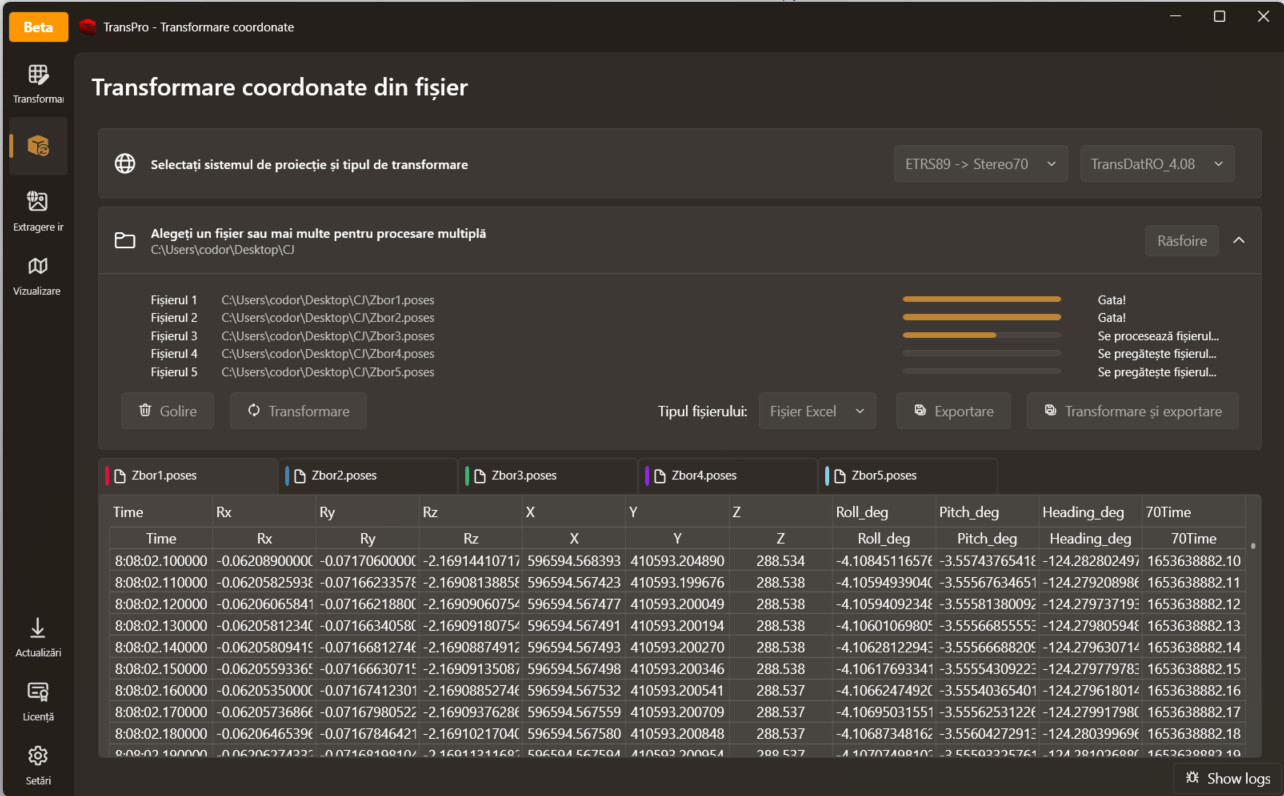
Task: Click the folder icon beside file chooser
Action: pyautogui.click(x=125, y=241)
